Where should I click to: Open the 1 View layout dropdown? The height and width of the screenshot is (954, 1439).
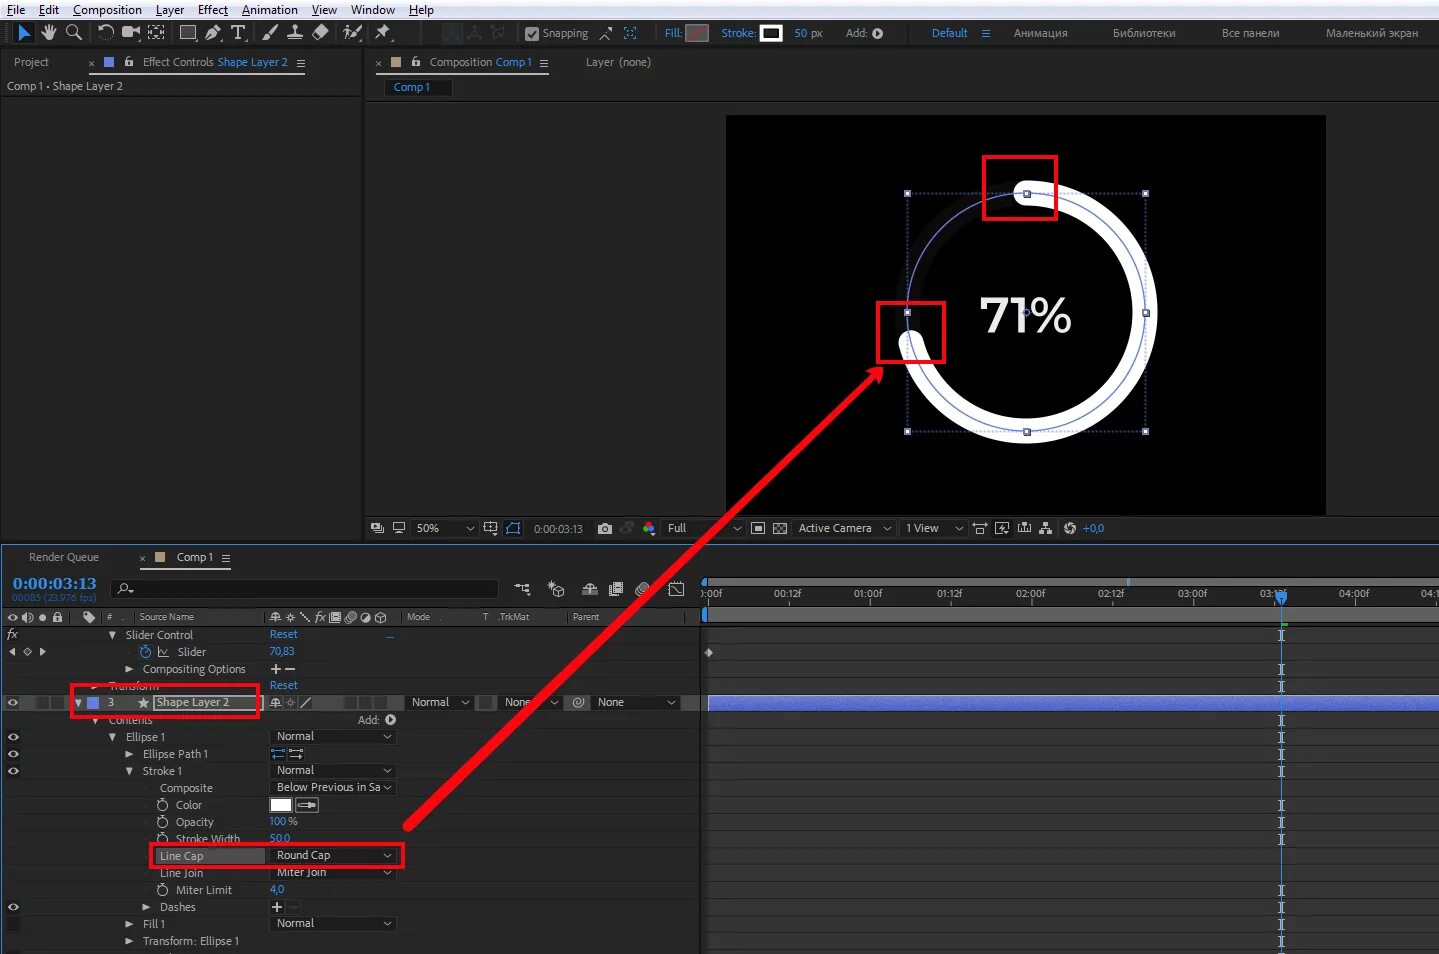click(934, 529)
